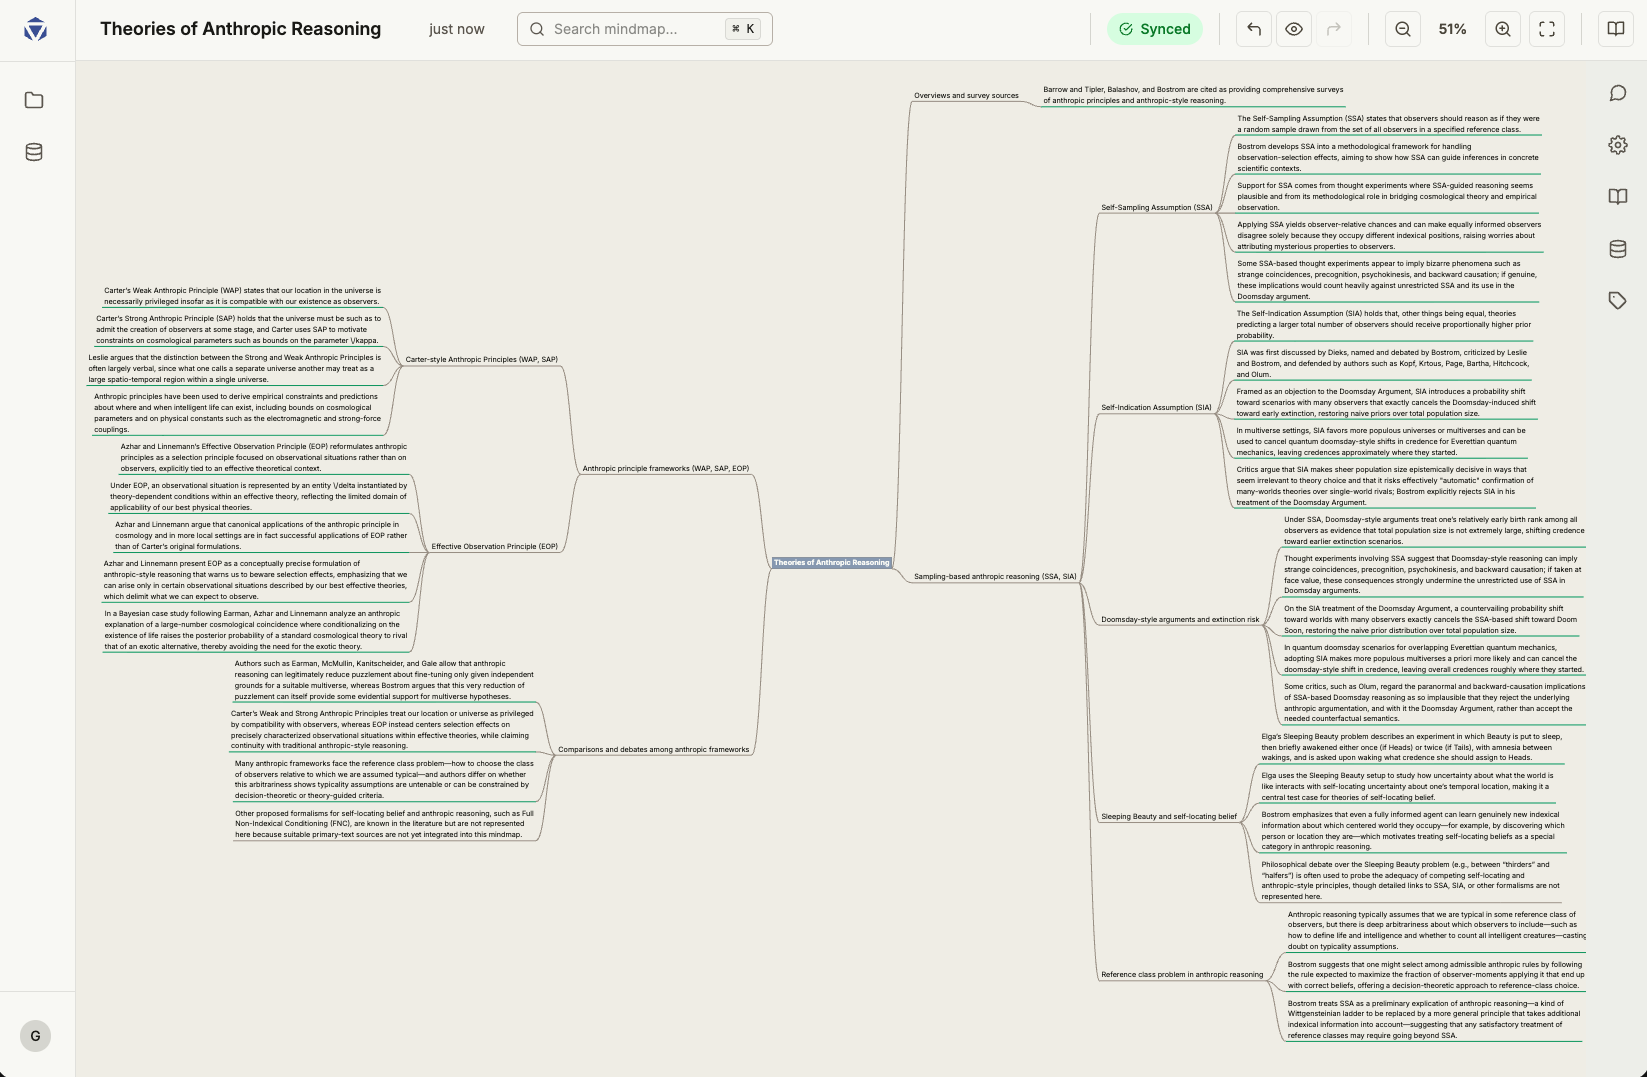Screen dimensions: 1647x1077
Task: Select the Self-Sampling Assumption (SSA) node
Action: [x=1157, y=208]
